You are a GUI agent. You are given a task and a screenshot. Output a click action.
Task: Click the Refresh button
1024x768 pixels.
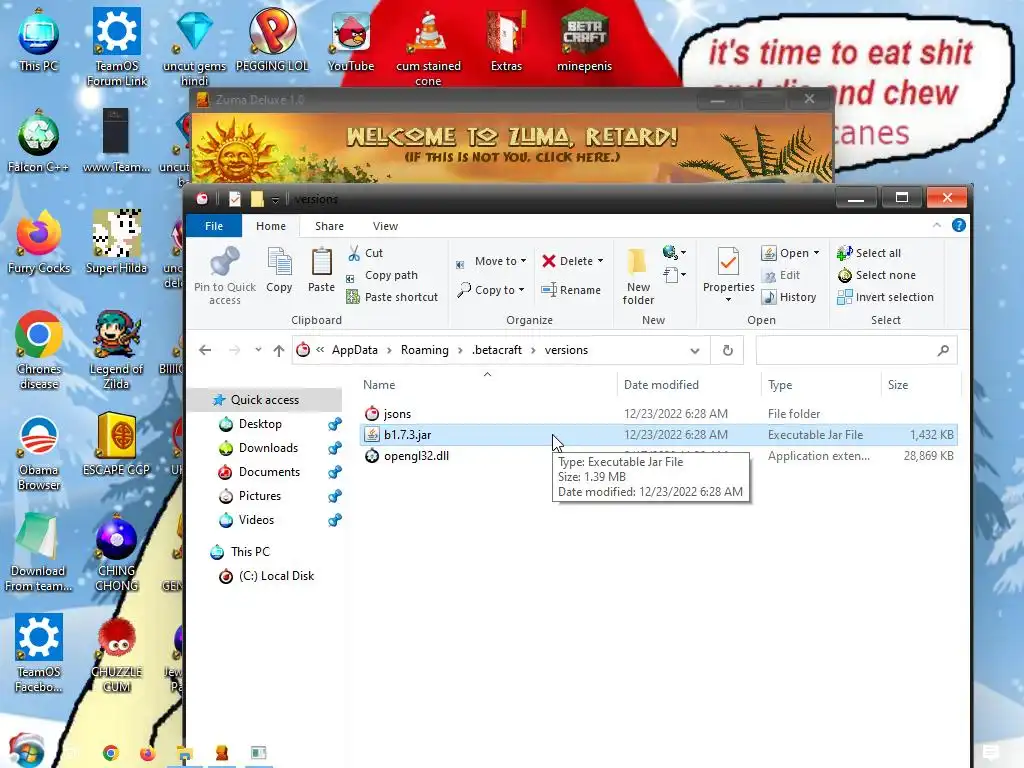coord(728,351)
